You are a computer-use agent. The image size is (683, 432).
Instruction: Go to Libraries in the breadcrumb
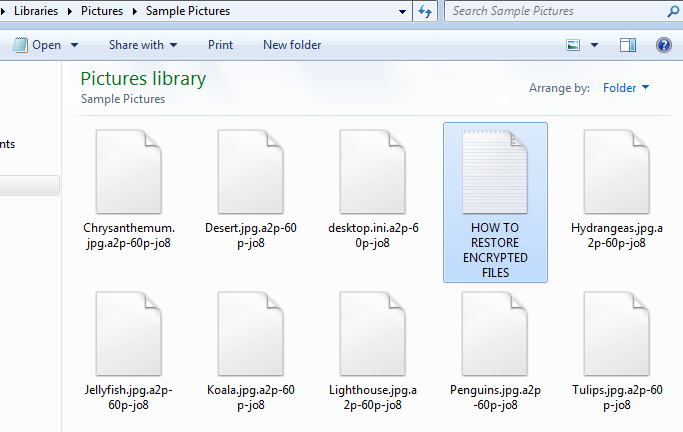(36, 11)
